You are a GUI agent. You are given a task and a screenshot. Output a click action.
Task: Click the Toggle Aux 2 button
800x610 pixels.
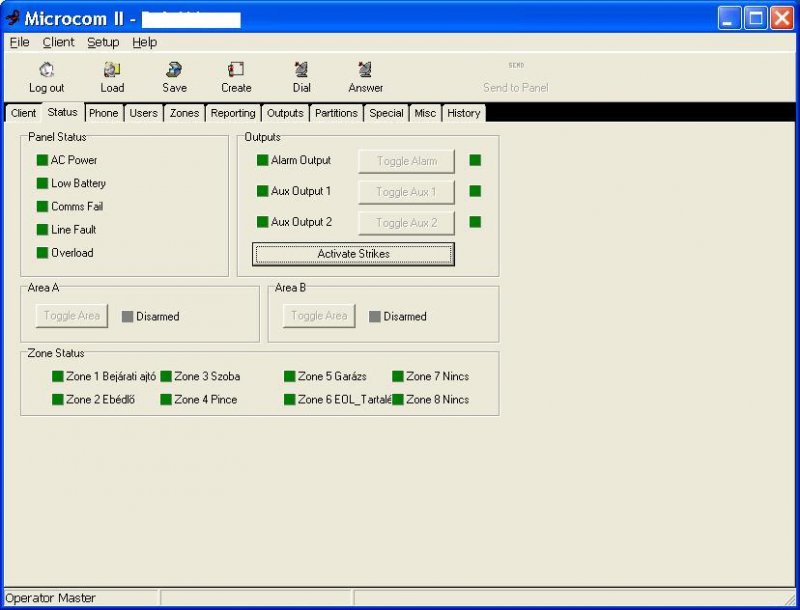pos(407,223)
